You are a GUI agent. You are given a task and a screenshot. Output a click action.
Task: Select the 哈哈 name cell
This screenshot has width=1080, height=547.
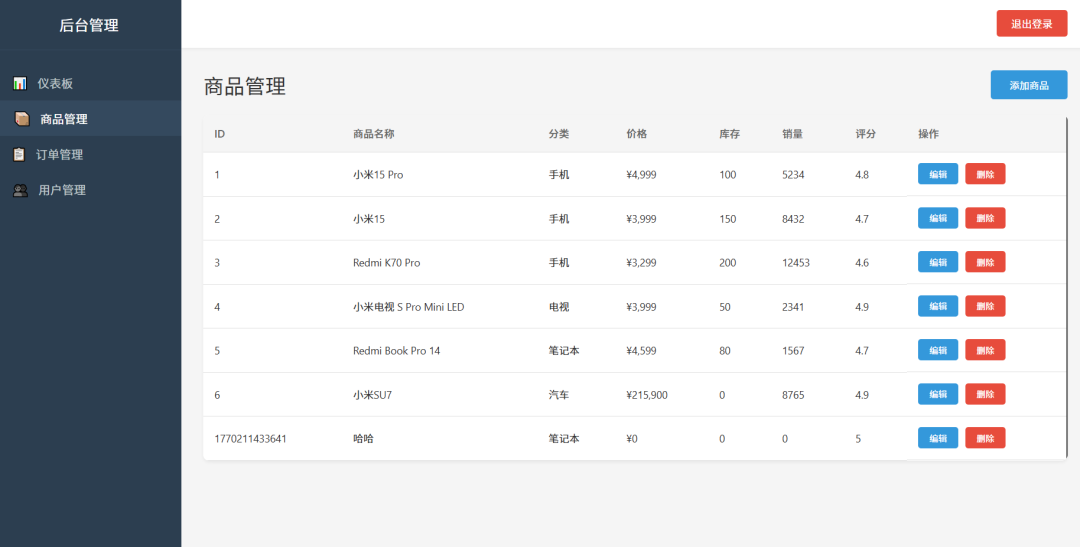pyautogui.click(x=363, y=439)
